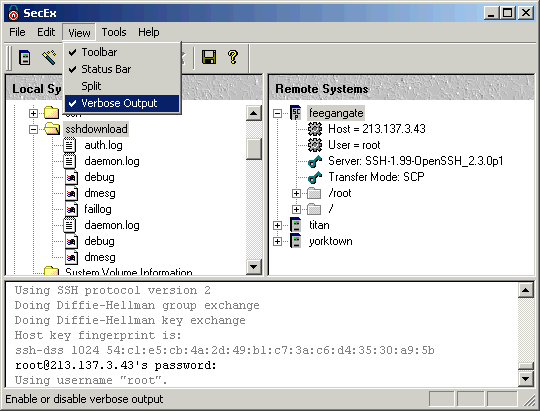Close the open View menu
The height and width of the screenshot is (411, 540).
[x=79, y=32]
